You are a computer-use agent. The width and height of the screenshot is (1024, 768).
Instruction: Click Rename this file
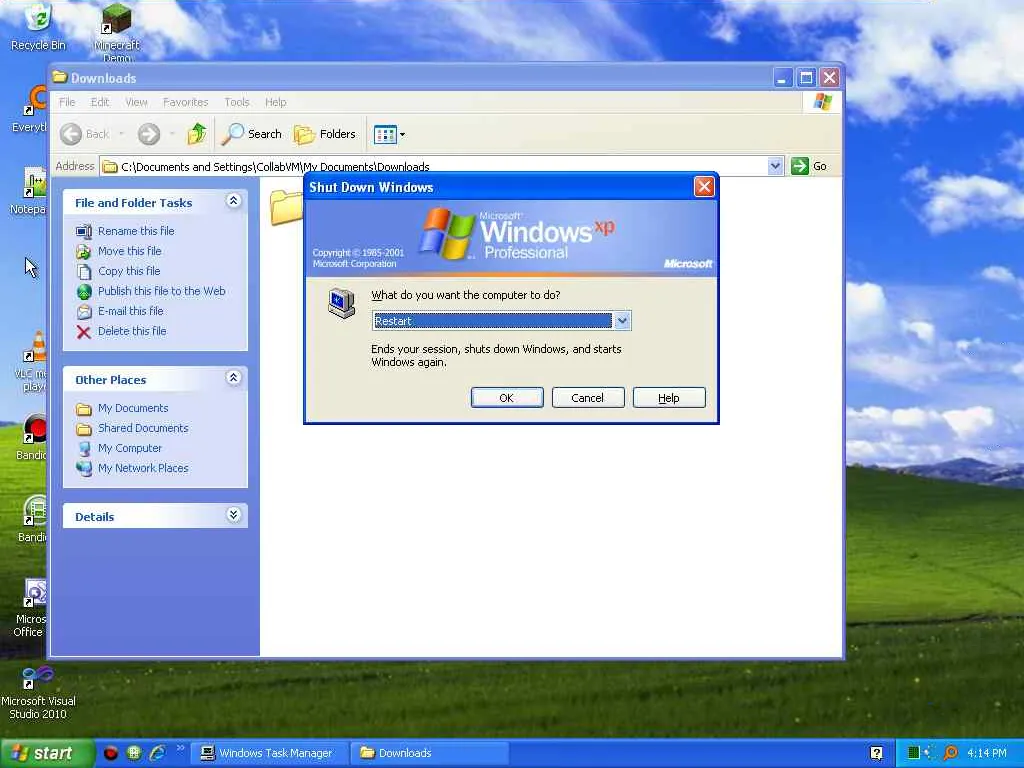(x=136, y=231)
